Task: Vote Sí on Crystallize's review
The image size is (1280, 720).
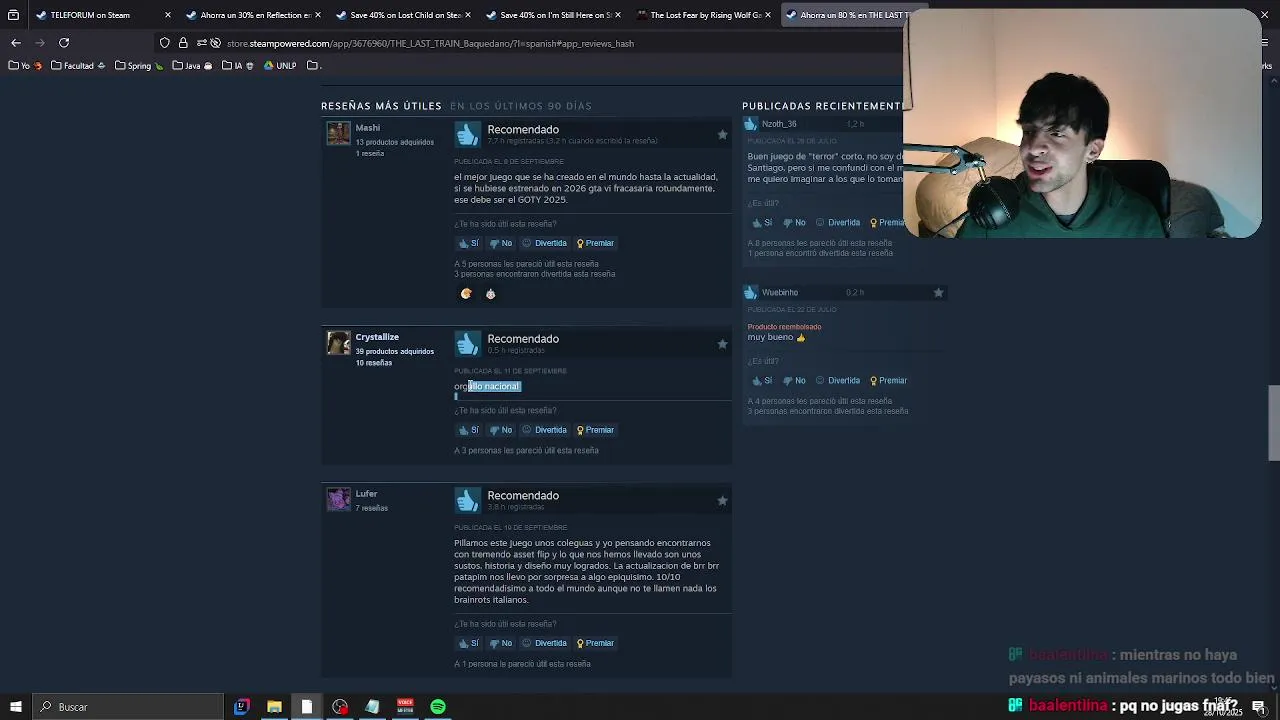Action: pos(468,430)
